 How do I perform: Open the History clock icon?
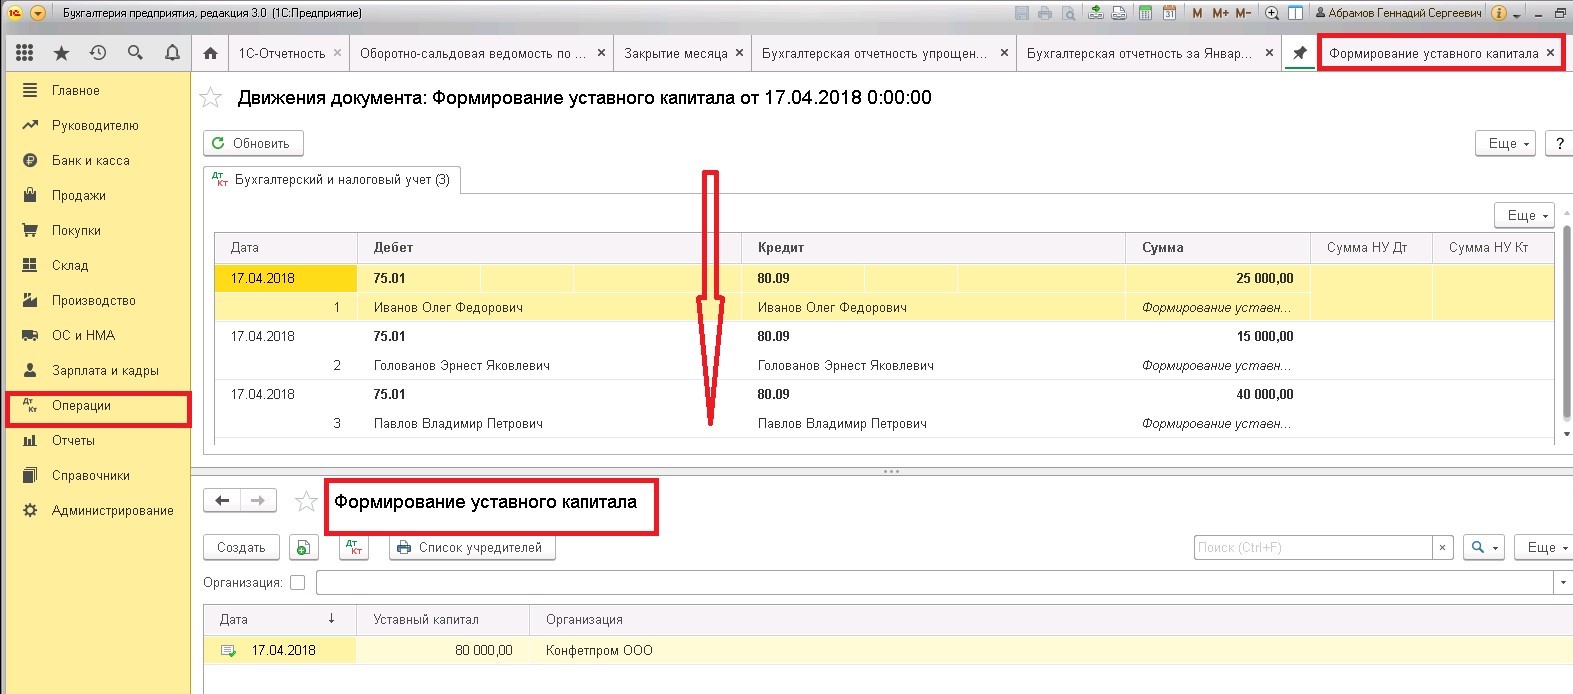(98, 53)
